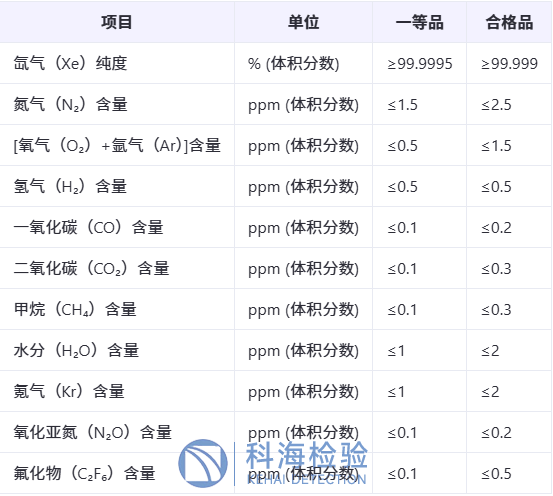
Task: Select first-grade ≤0.1 in 一氧化碳 row
Action: click(x=402, y=228)
